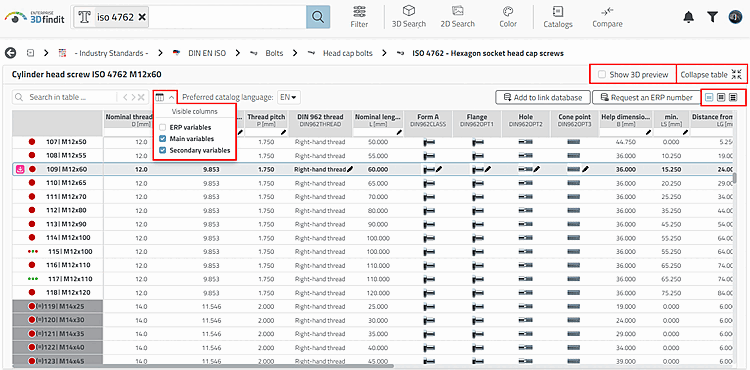This screenshot has height=370, width=750.
Task: Edit Nominal length column filter pencil
Action: (x=398, y=132)
